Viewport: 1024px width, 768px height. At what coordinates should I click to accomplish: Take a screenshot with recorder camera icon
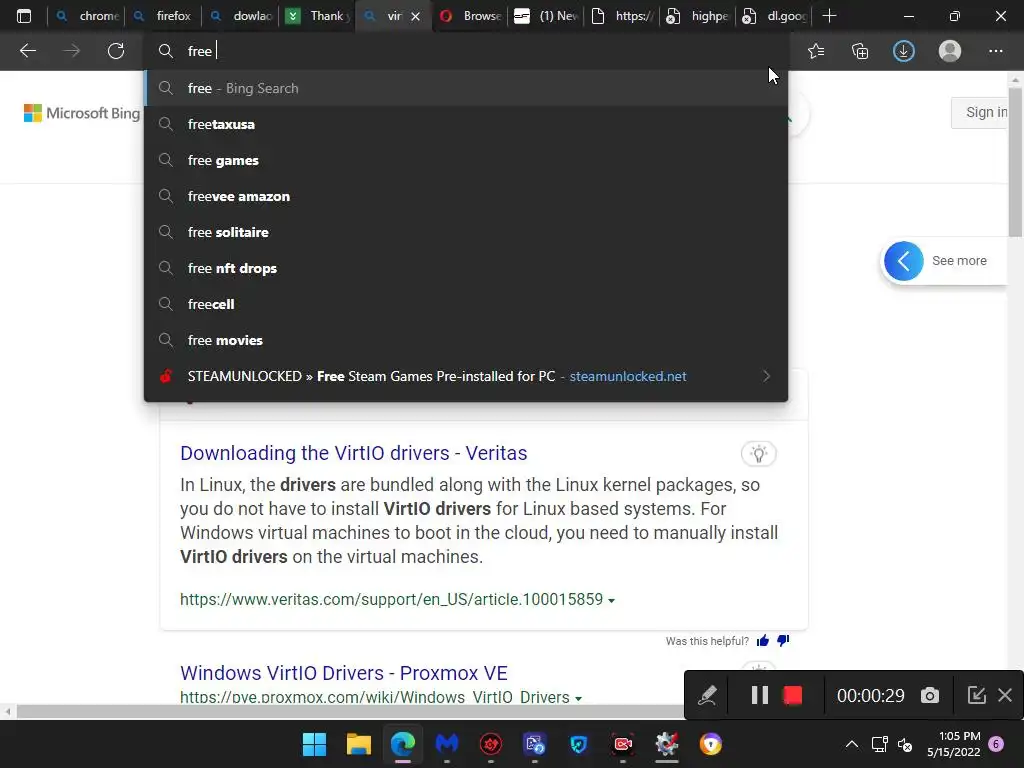coord(929,696)
